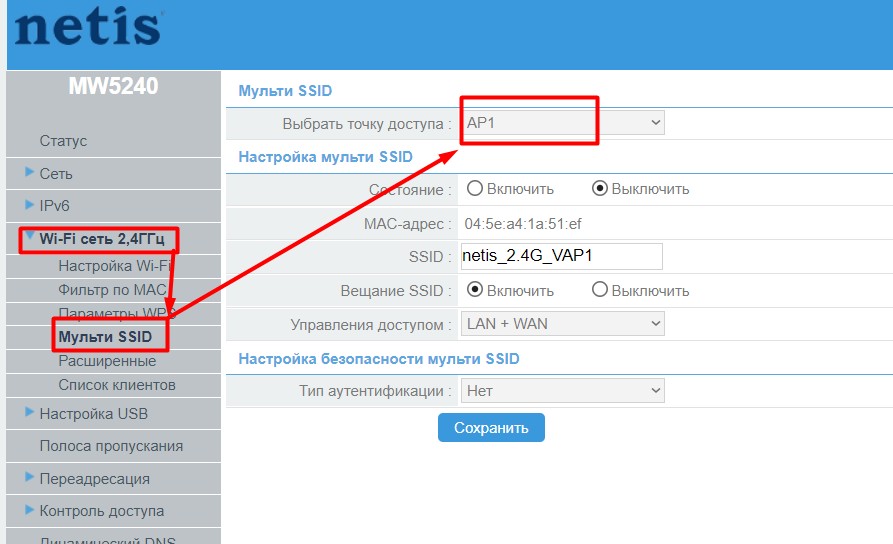Click the netis logo
This screenshot has height=544, width=893.
point(89,26)
